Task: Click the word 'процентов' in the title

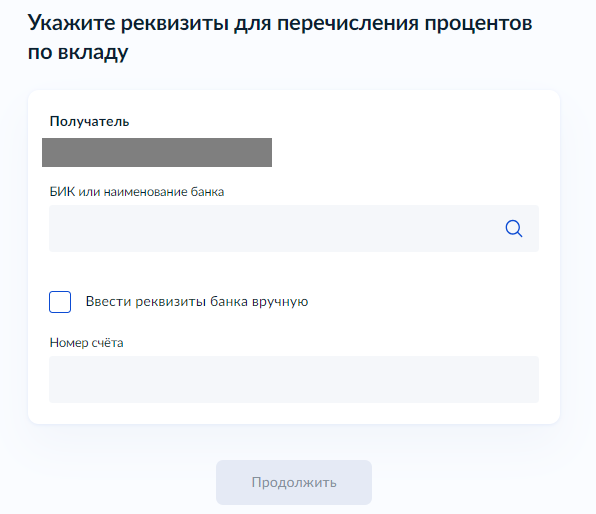Action: point(478,24)
